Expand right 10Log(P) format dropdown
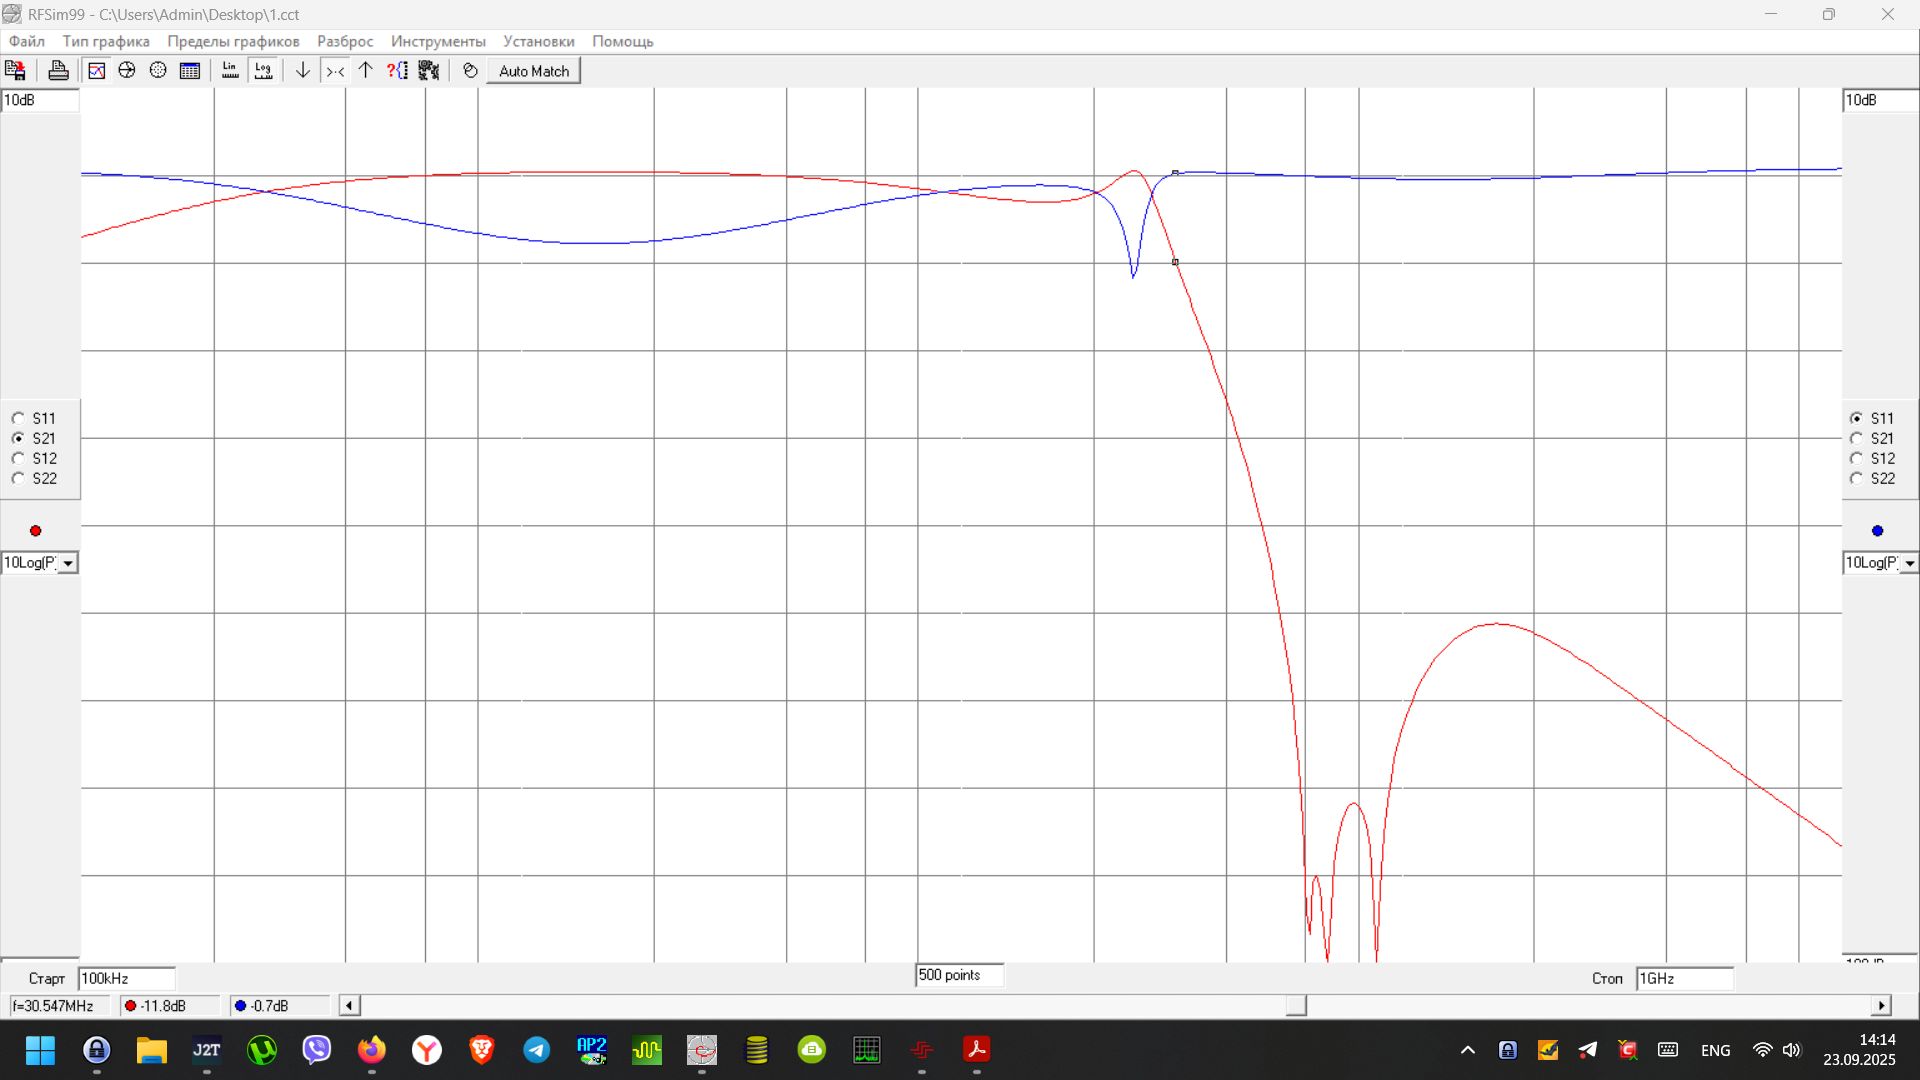 tap(1909, 563)
